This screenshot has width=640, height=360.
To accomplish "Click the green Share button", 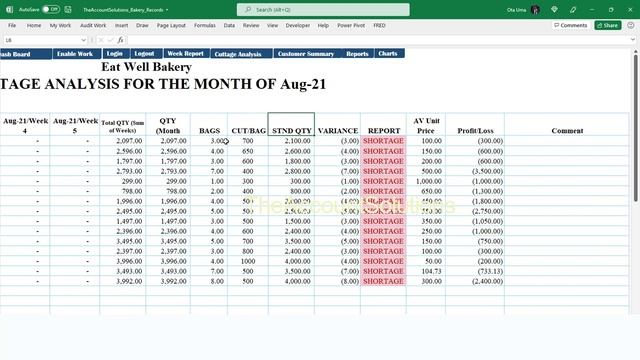I will [x=608, y=25].
